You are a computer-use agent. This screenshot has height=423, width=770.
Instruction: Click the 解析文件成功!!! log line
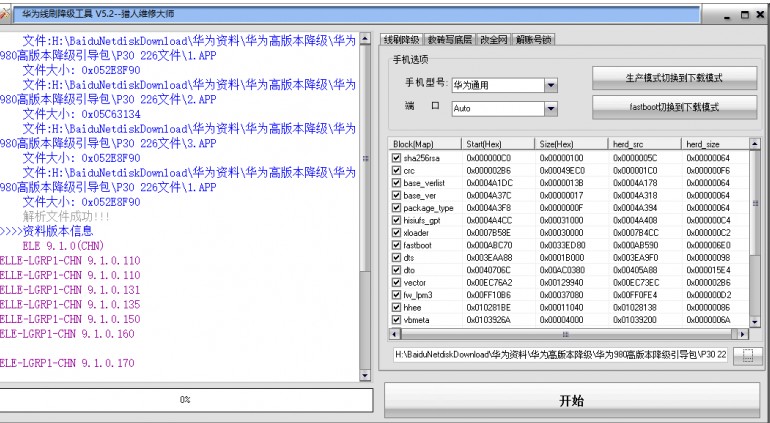(x=66, y=217)
